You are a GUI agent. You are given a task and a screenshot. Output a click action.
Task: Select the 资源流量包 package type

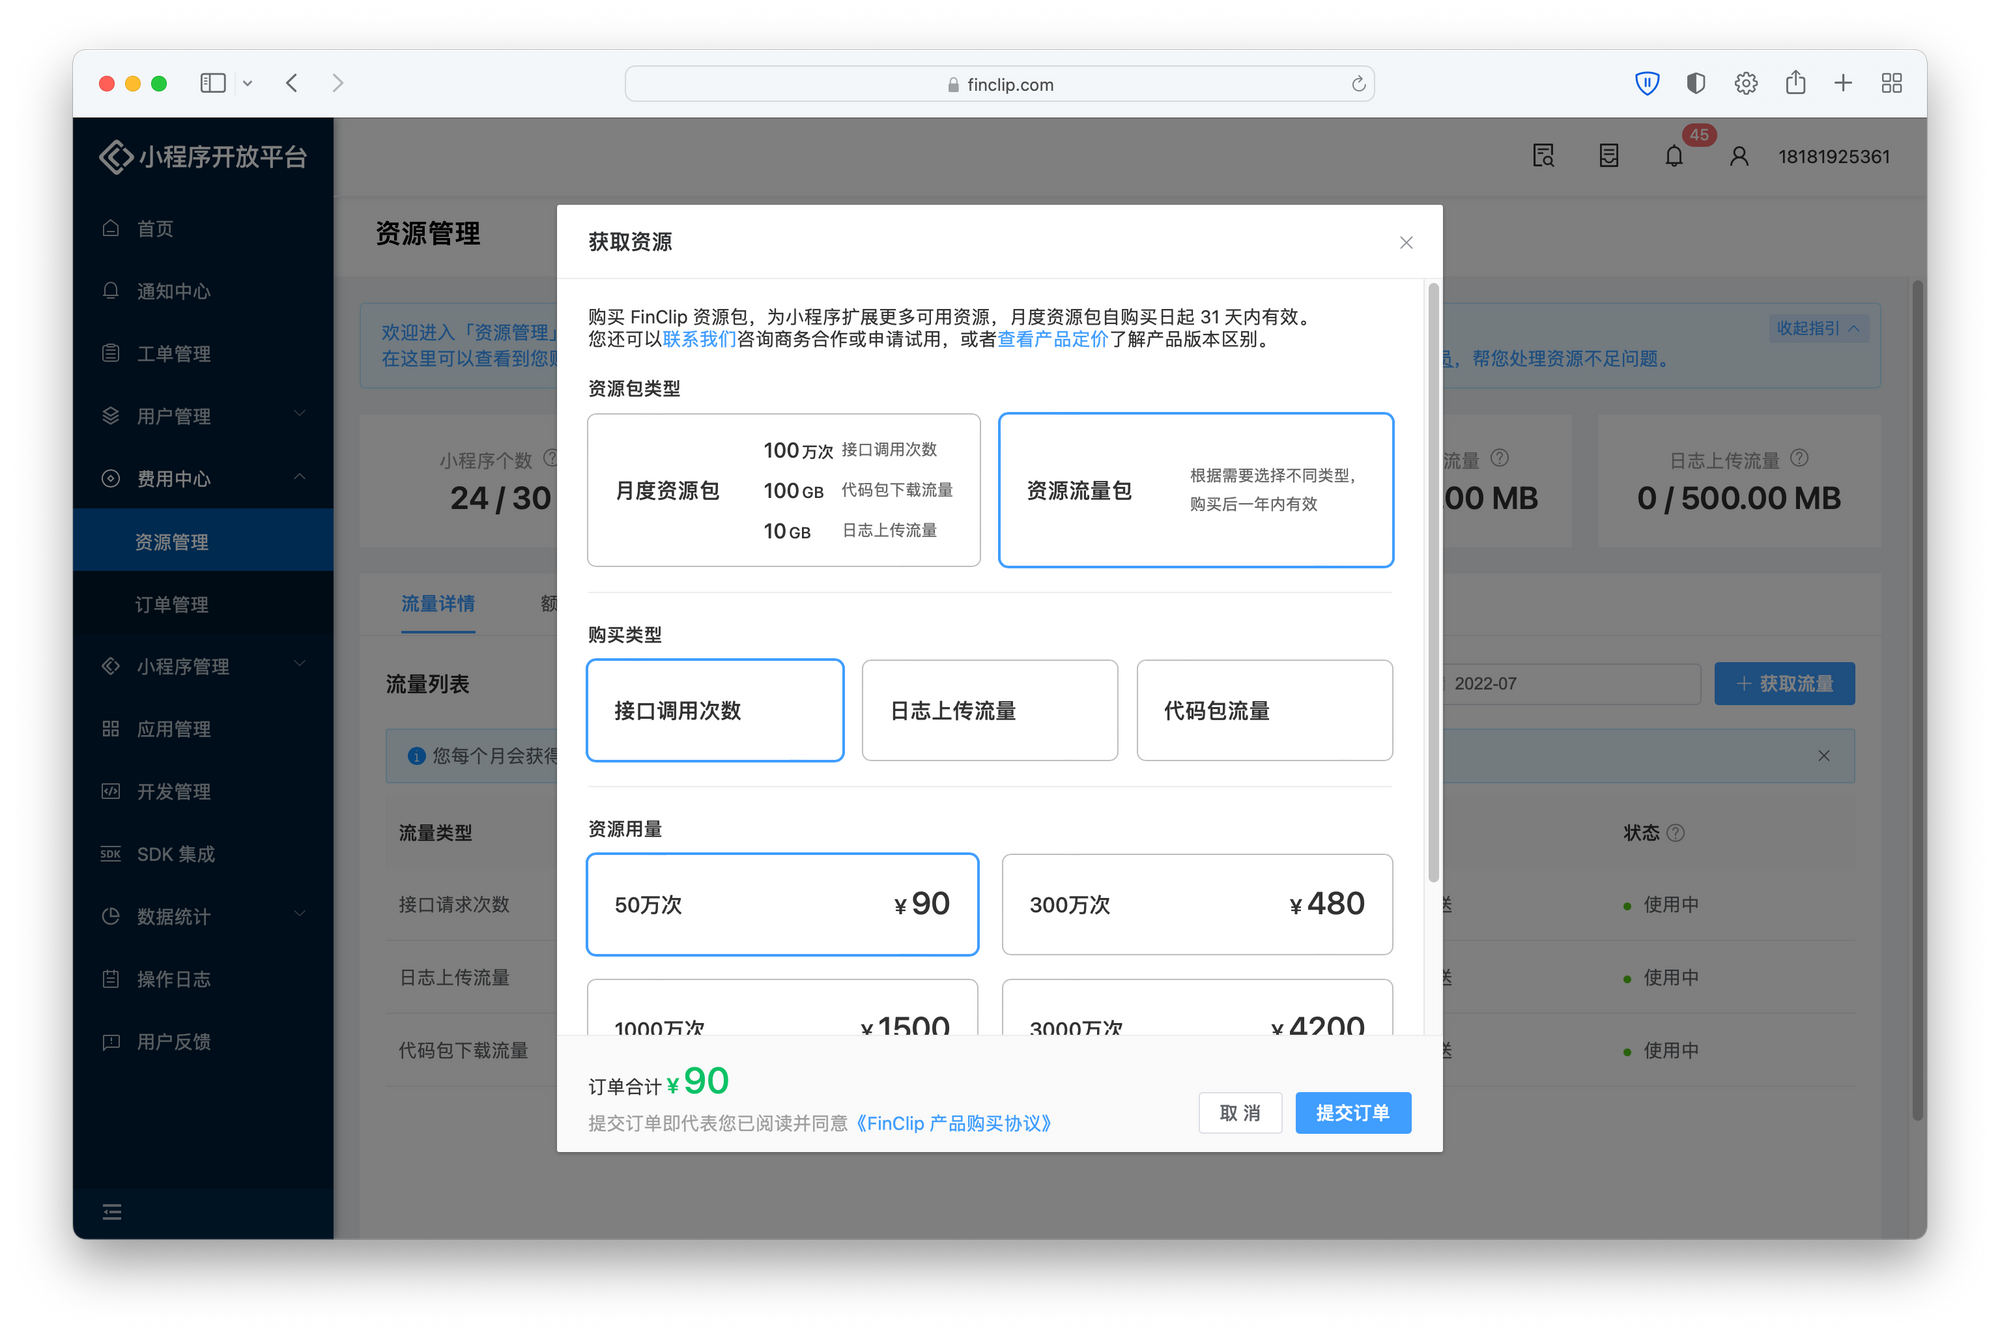pyautogui.click(x=1196, y=490)
